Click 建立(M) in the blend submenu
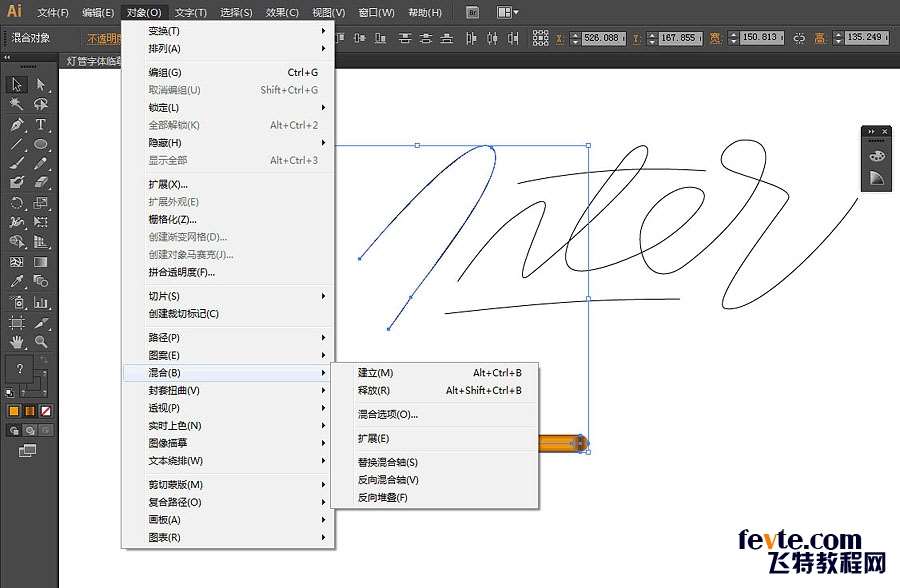The height and width of the screenshot is (588, 900). pos(376,373)
